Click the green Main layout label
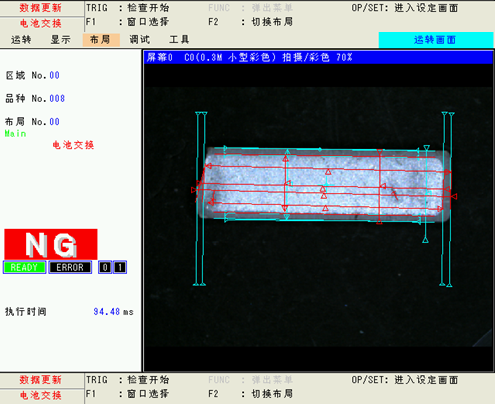495x413 pixels. click(x=15, y=134)
